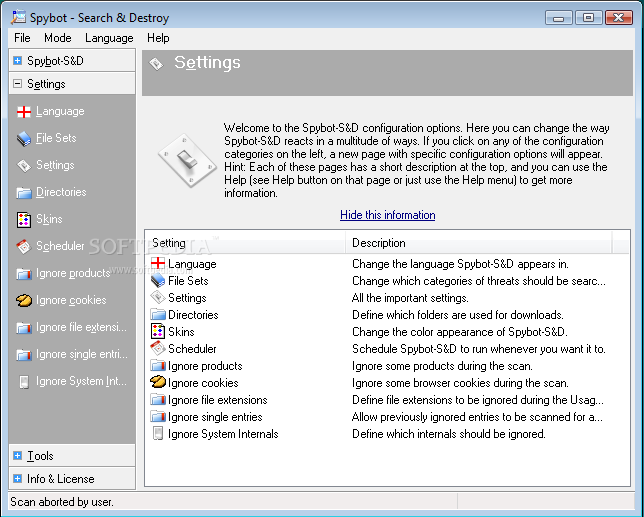Select Ignore file extensions row in list
The width and height of the screenshot is (644, 517).
pos(387,400)
